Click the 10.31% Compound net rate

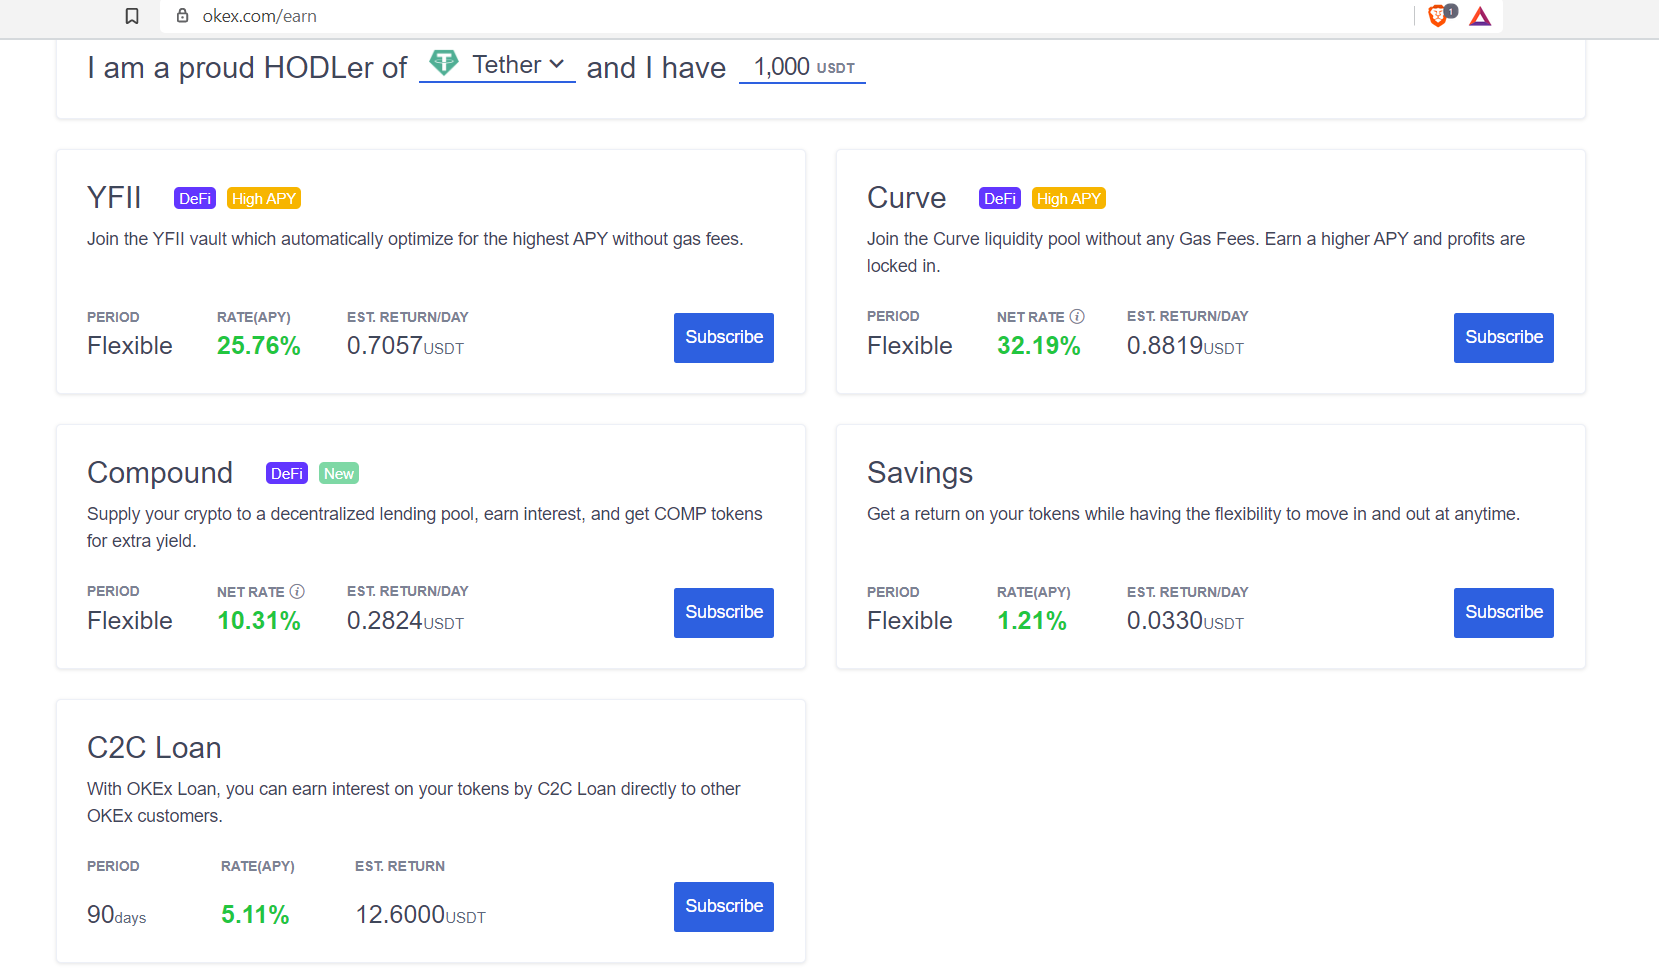pos(259,621)
